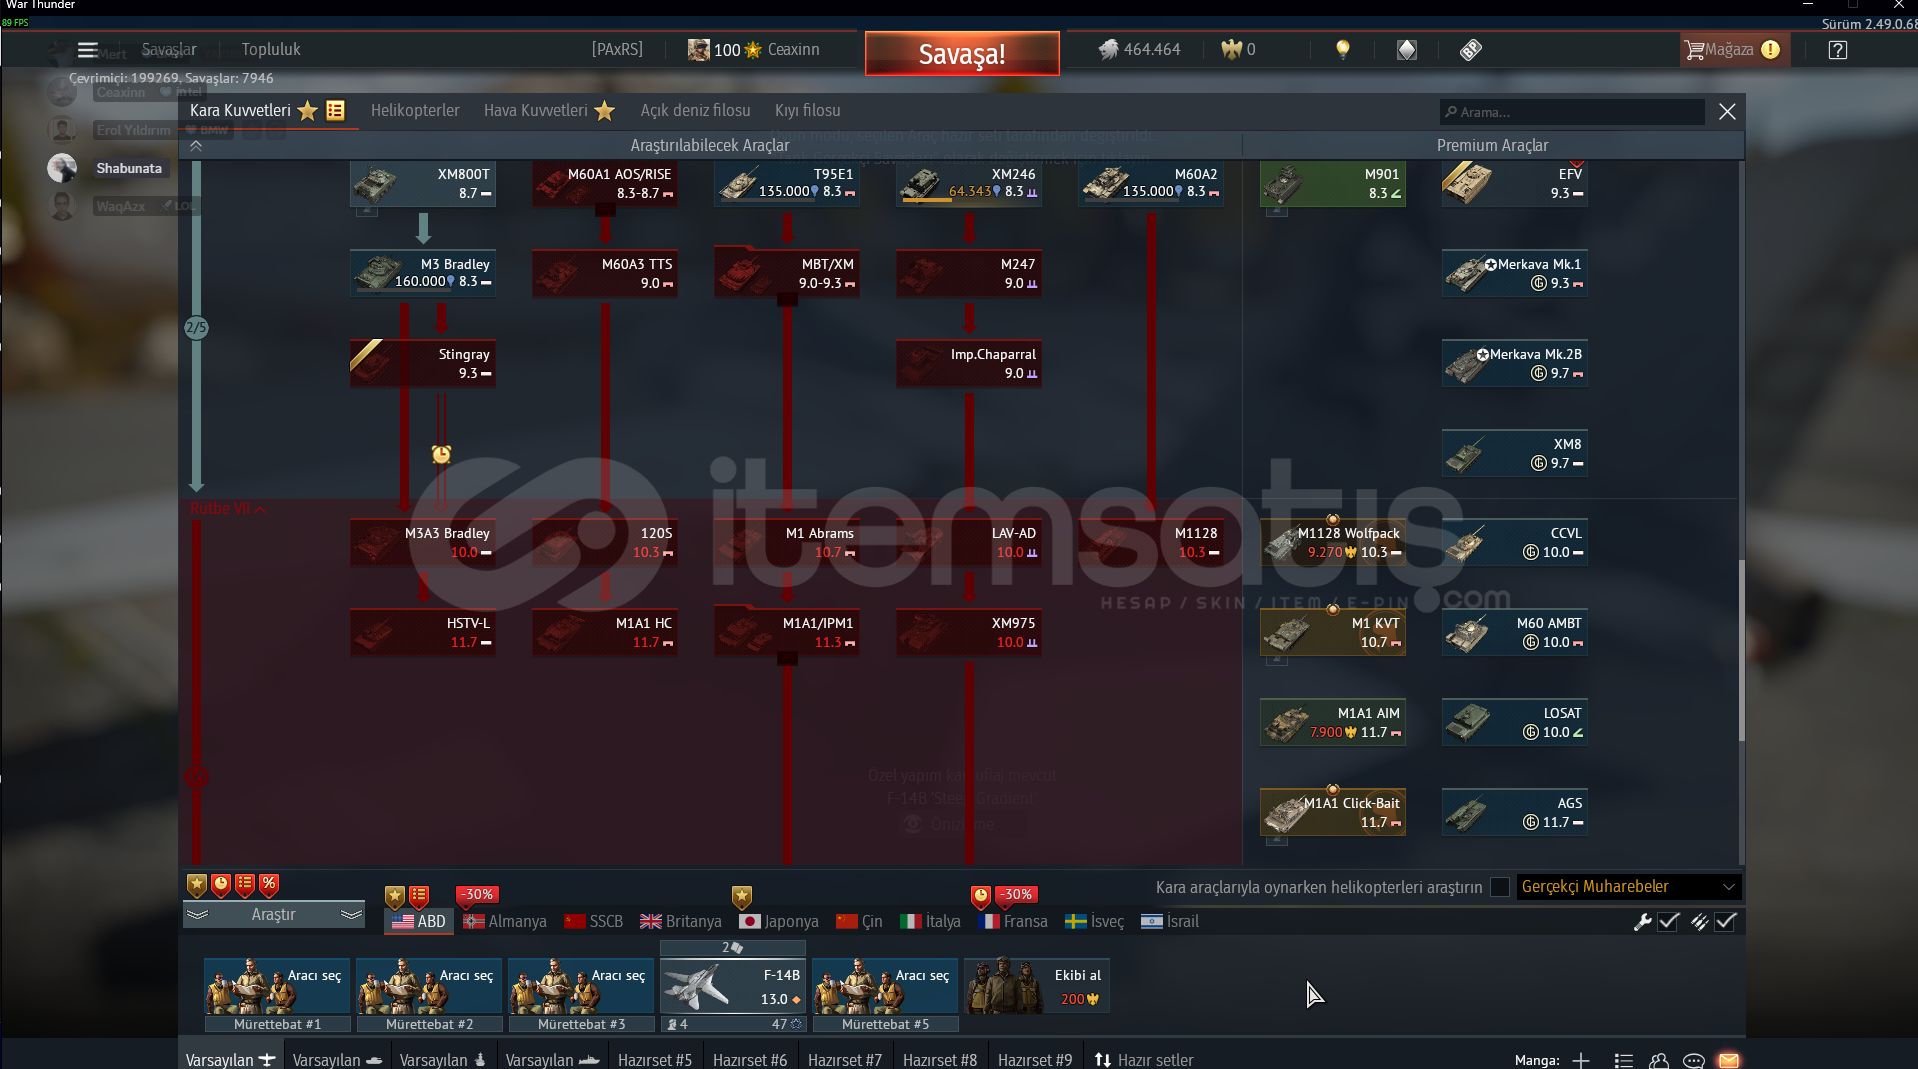
Task: Open the Kıyı filosu tab
Action: pos(807,111)
